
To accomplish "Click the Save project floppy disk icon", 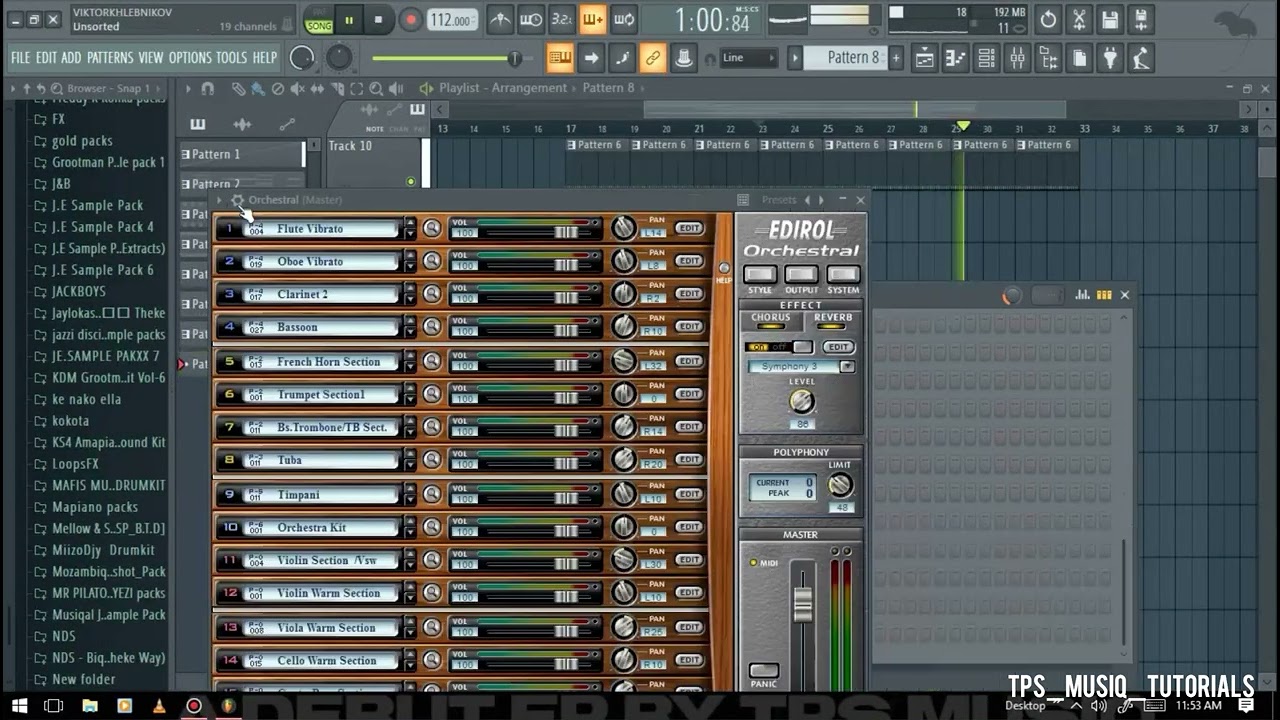I will point(1110,19).
